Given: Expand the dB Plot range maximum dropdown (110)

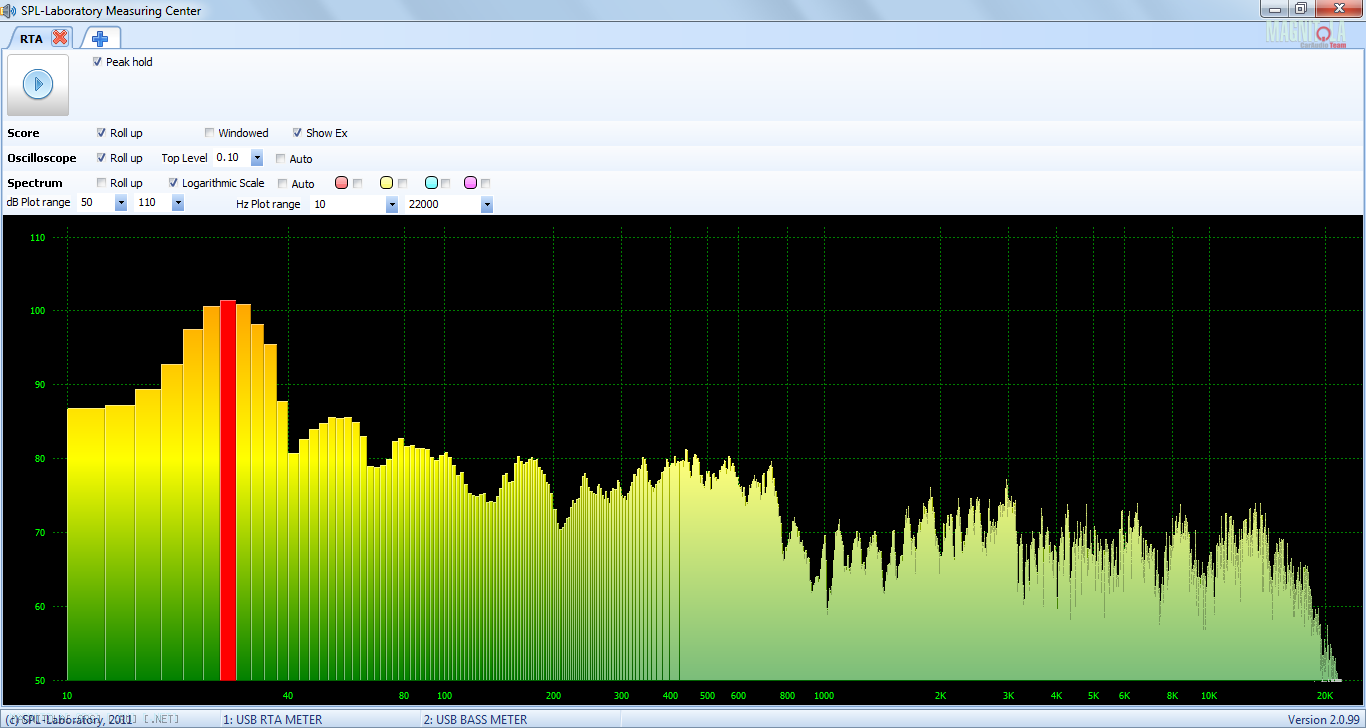Looking at the screenshot, I should tap(178, 203).
